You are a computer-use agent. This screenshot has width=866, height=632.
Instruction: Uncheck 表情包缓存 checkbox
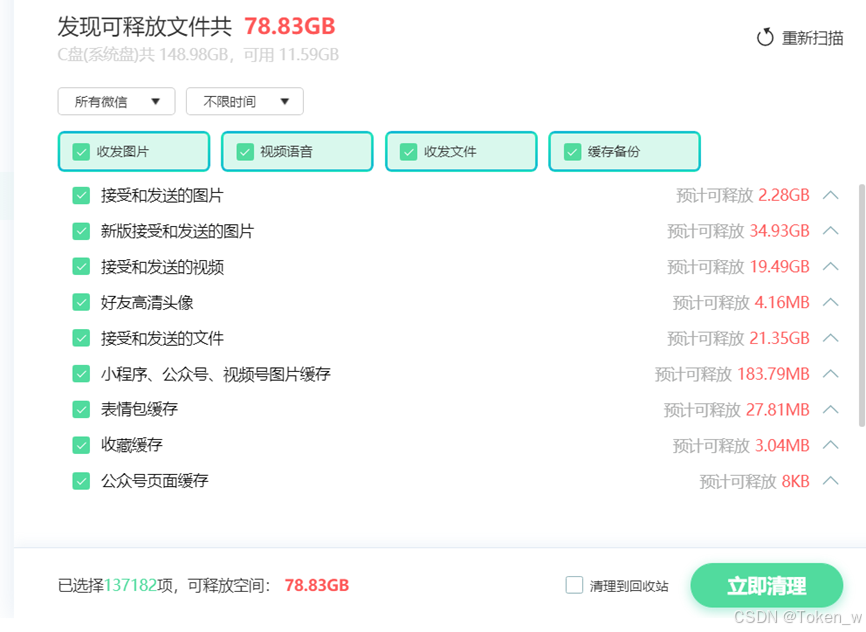(x=81, y=409)
